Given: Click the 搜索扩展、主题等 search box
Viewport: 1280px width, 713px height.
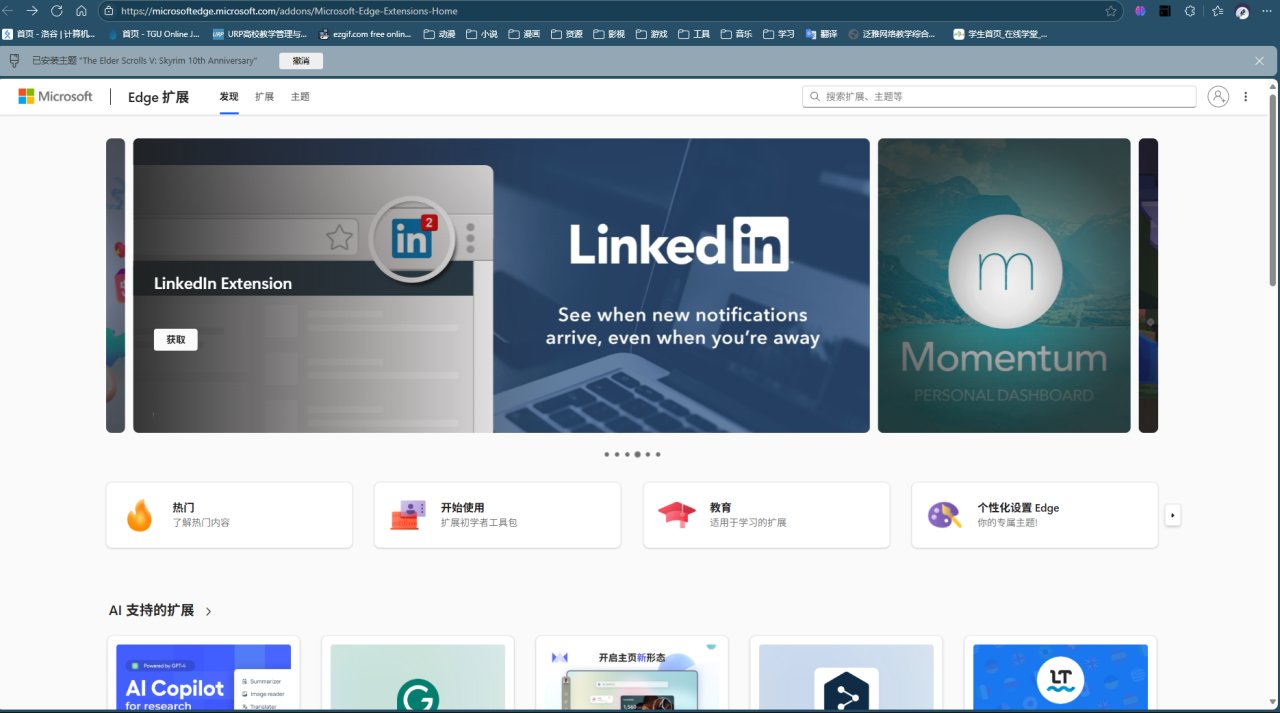Looking at the screenshot, I should tap(999, 96).
